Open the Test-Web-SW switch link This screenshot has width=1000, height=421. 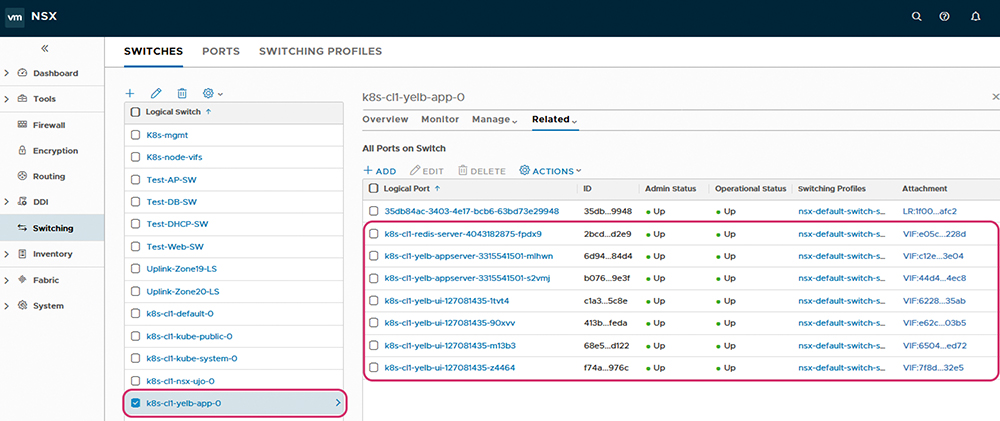pyautogui.click(x=175, y=247)
